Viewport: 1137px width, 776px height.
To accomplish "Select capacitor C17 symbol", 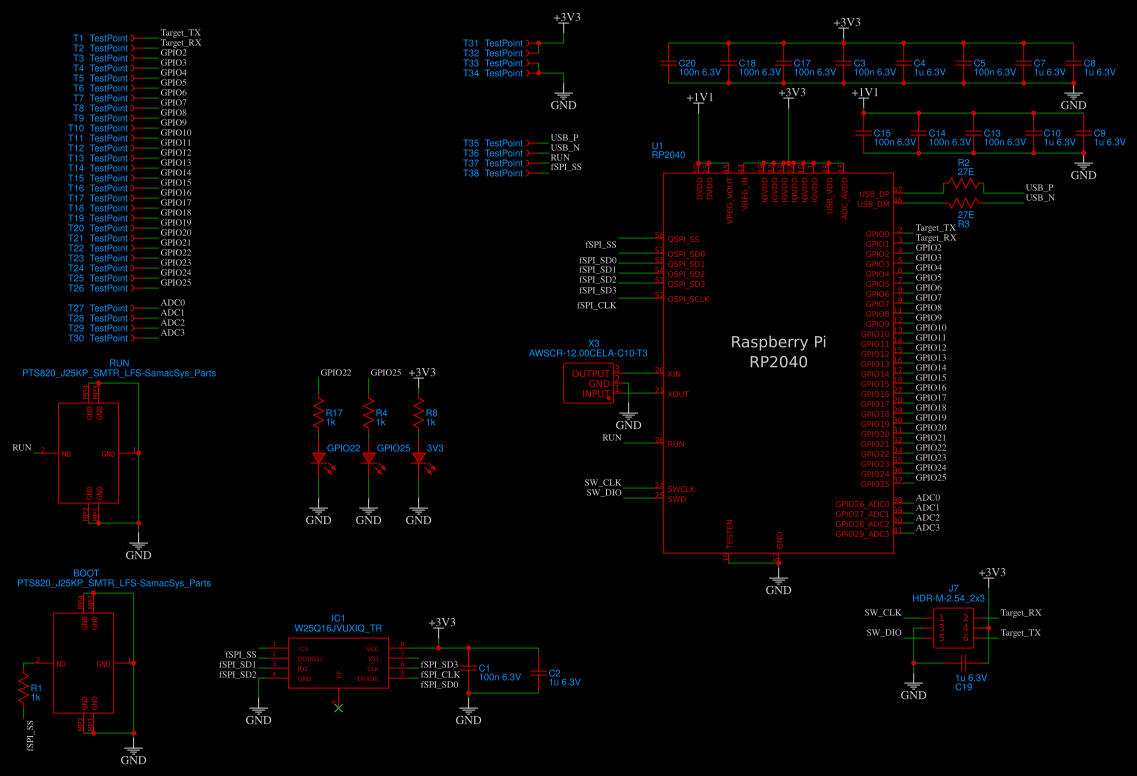I will click(x=783, y=63).
